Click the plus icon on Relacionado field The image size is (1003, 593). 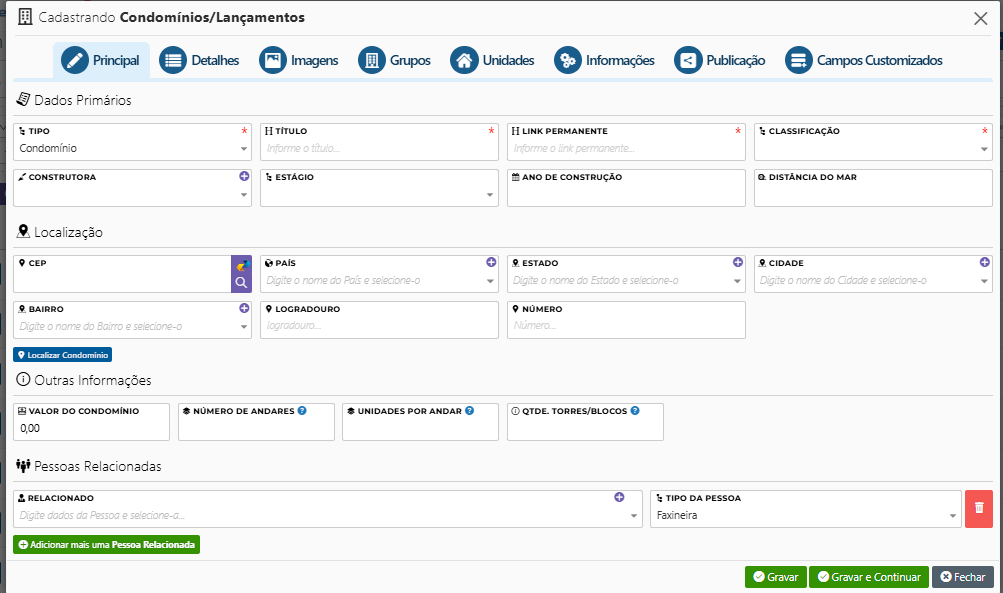(619, 497)
